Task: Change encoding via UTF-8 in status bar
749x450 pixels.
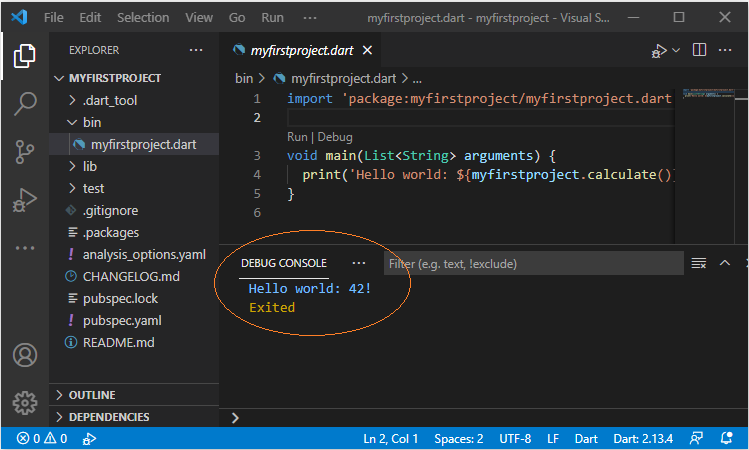Action: pos(515,439)
